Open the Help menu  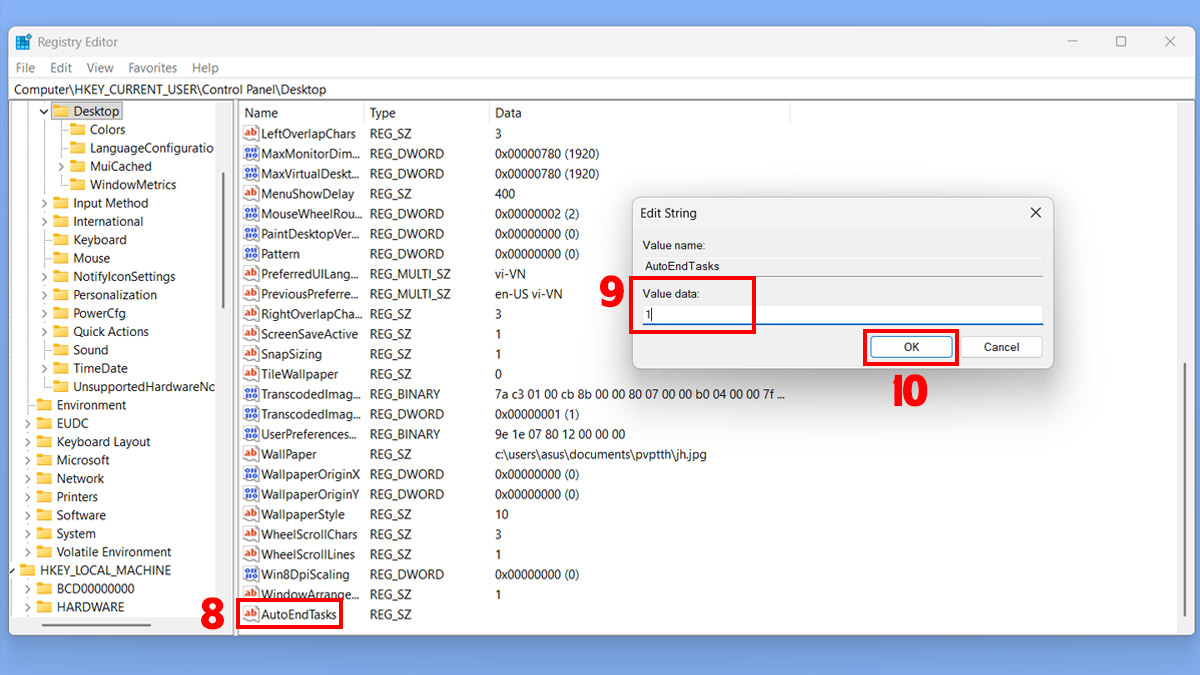(205, 68)
